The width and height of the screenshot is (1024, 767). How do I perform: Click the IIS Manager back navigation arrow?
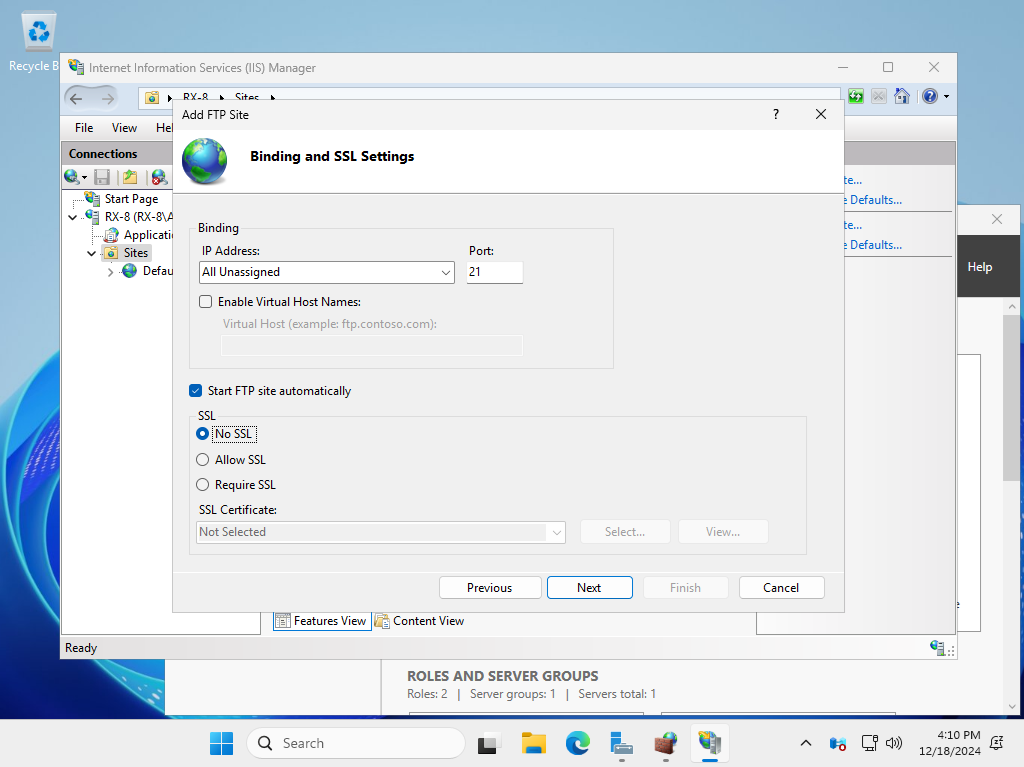pyautogui.click(x=76, y=99)
